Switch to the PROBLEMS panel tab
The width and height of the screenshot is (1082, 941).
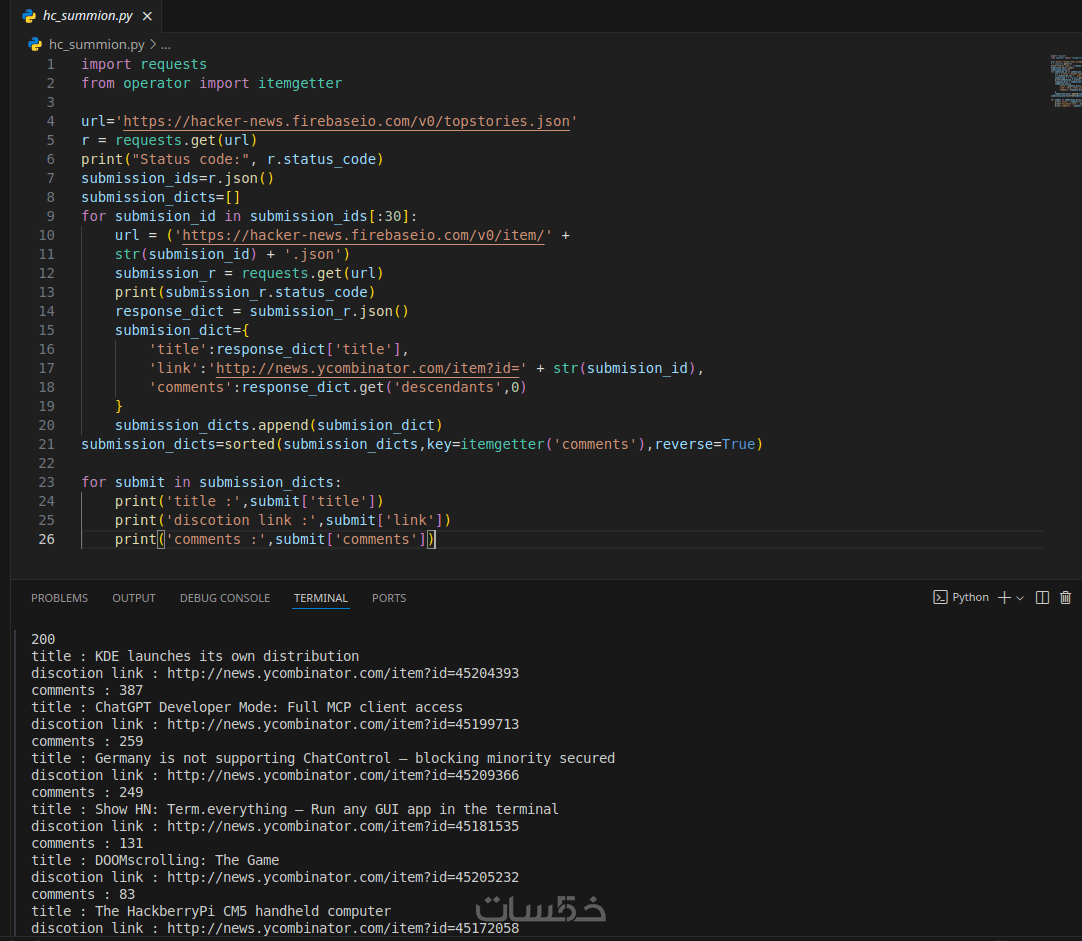point(59,598)
